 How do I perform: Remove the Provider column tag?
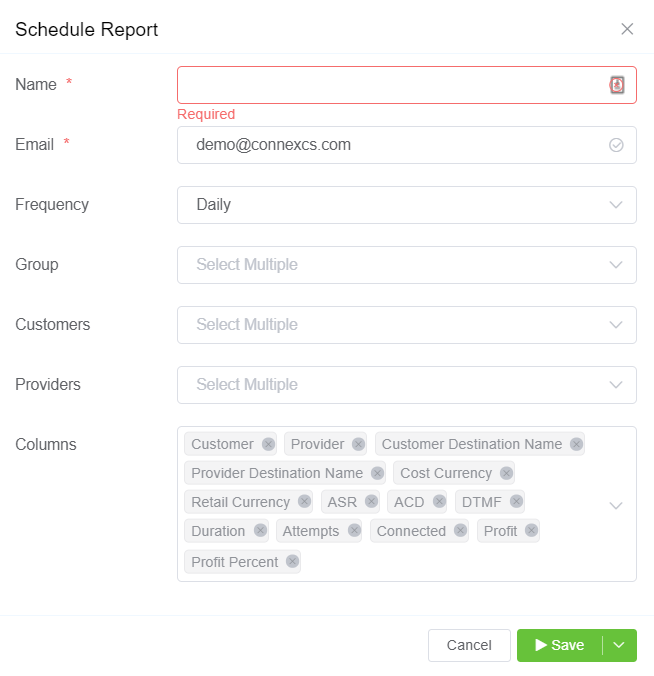[x=358, y=444]
